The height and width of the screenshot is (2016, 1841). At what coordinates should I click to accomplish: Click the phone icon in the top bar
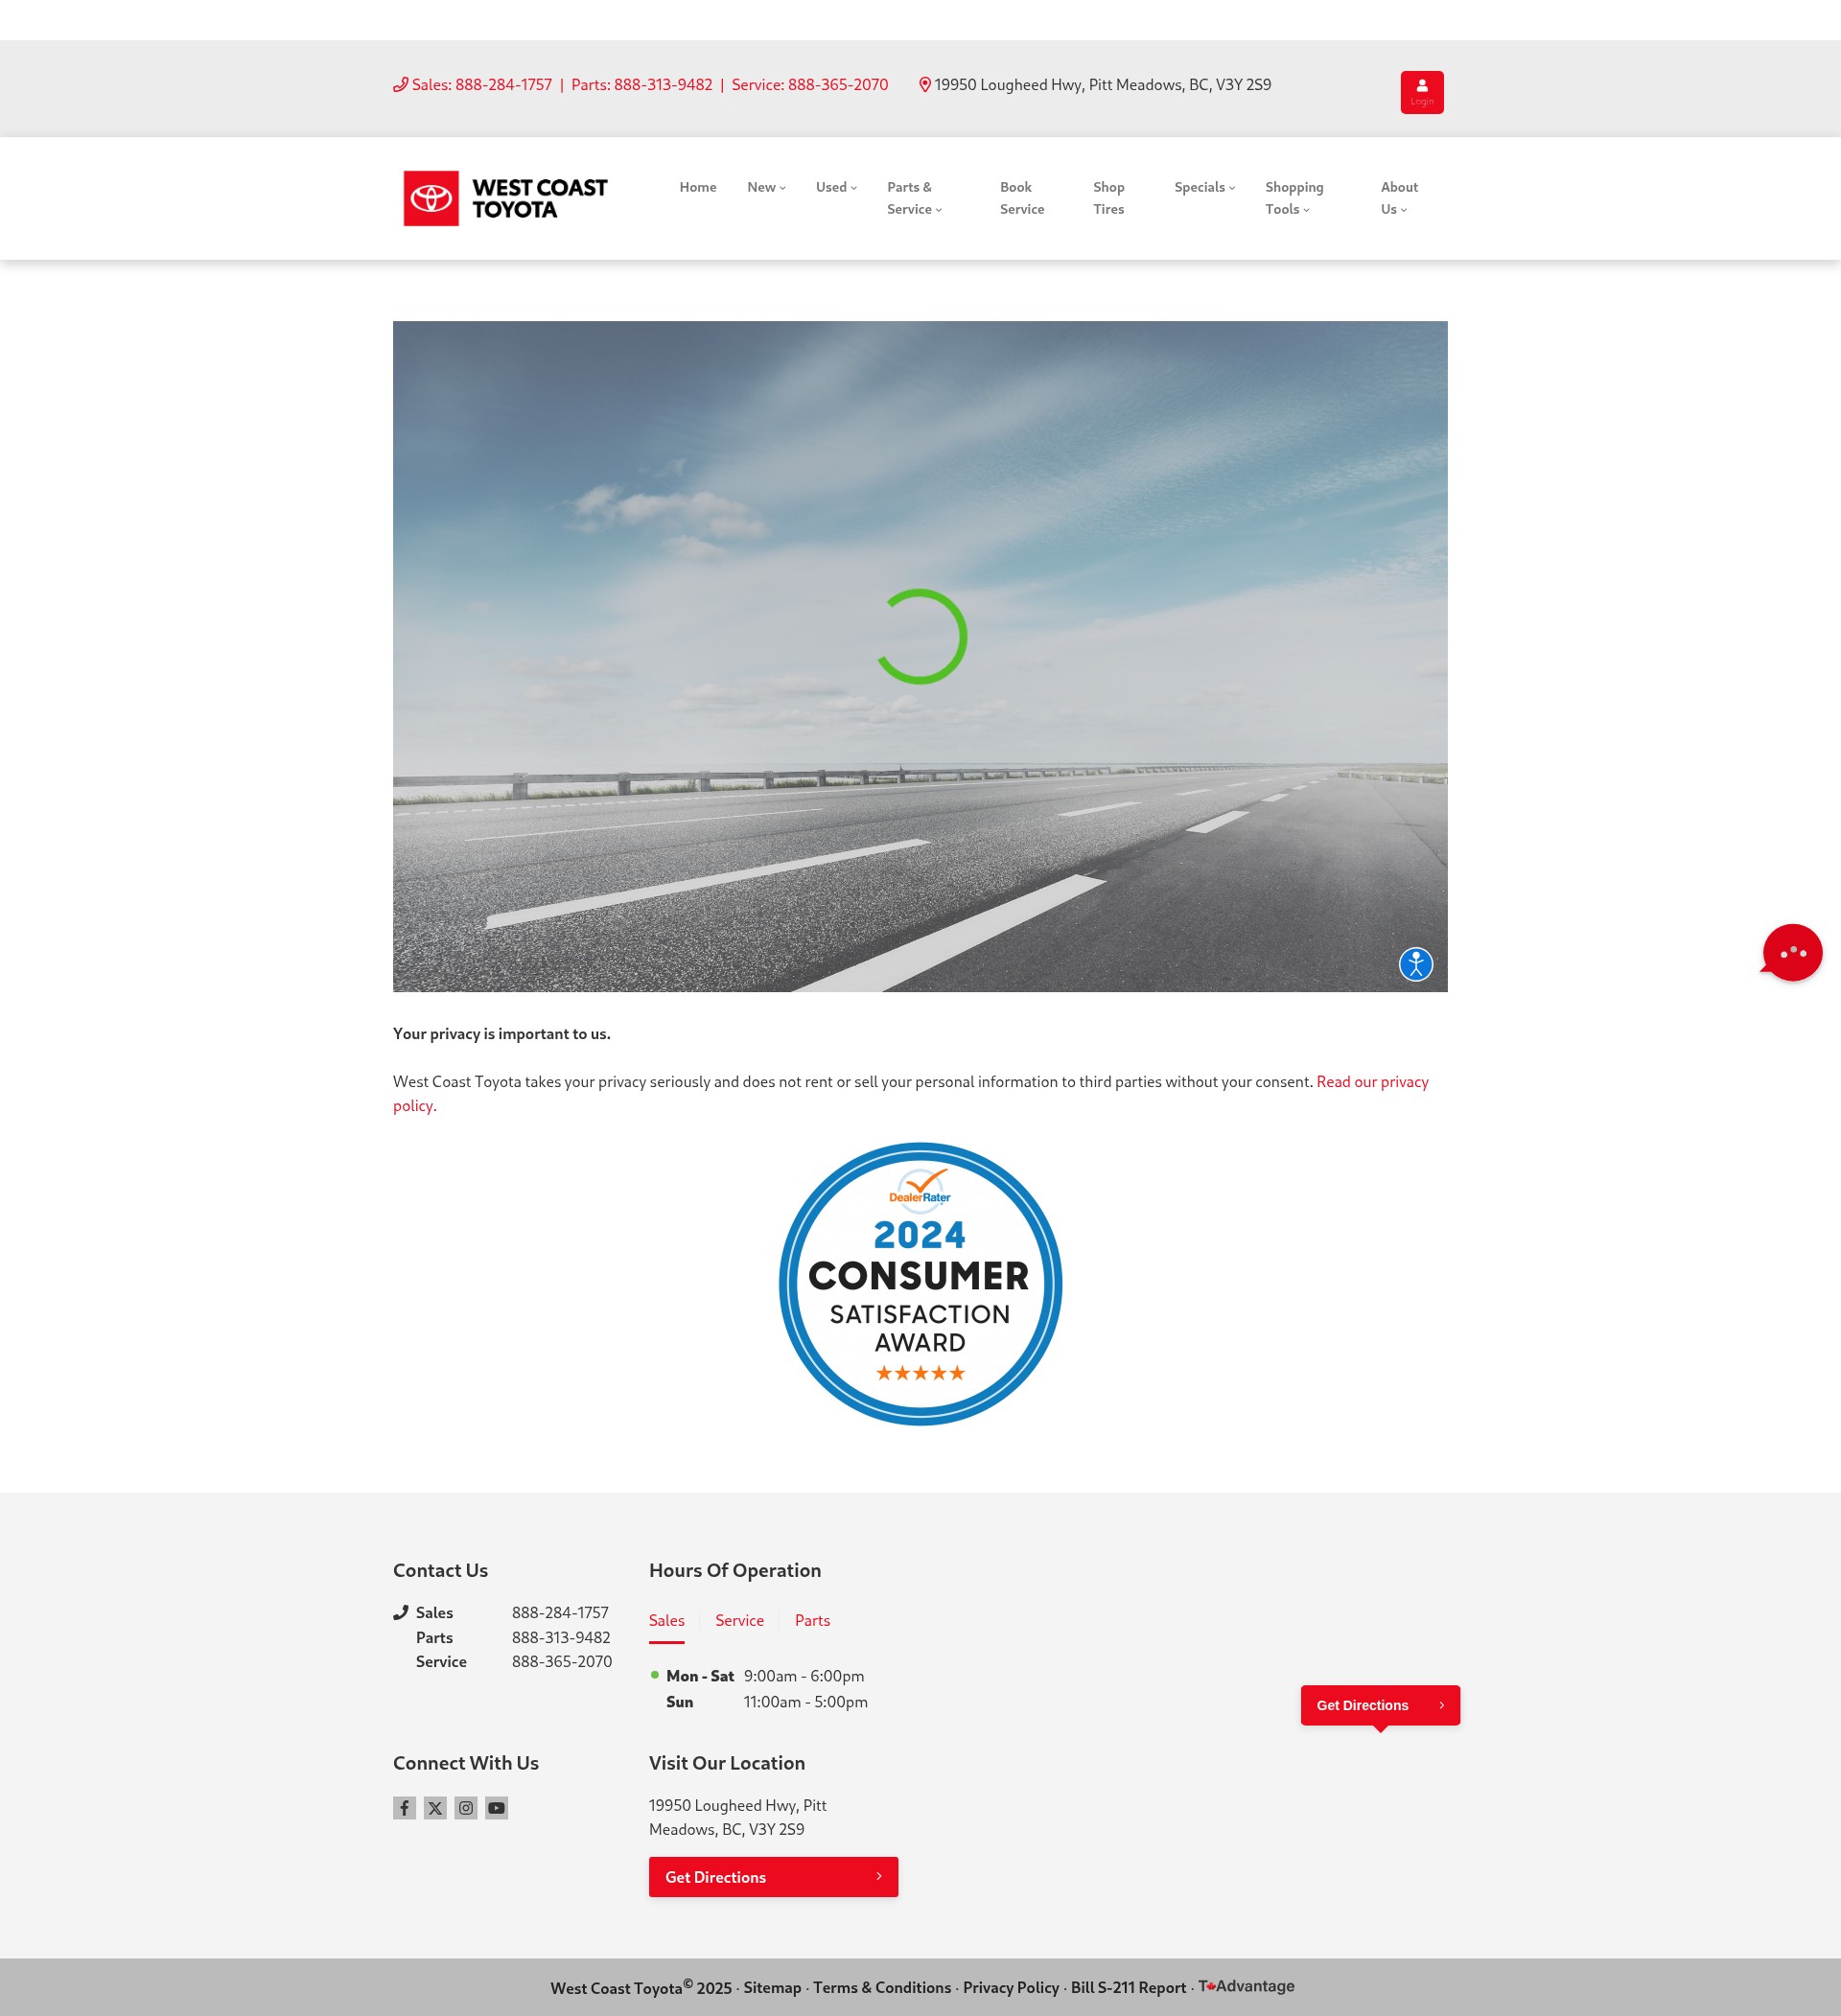tap(400, 85)
